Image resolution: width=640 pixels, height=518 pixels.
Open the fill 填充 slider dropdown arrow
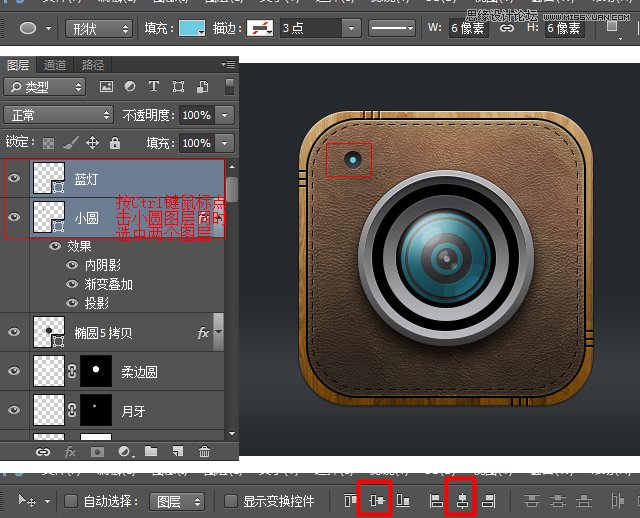[x=224, y=143]
